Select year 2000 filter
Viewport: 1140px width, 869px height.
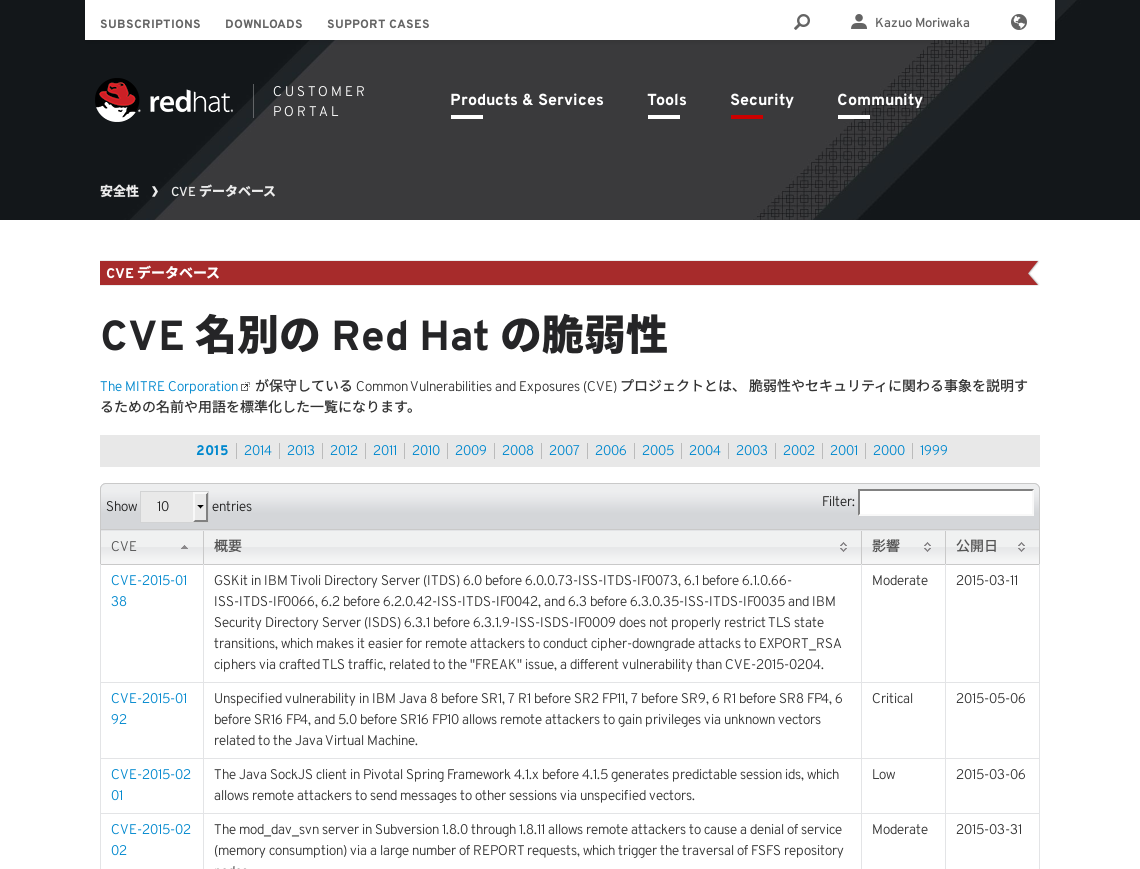click(x=889, y=450)
